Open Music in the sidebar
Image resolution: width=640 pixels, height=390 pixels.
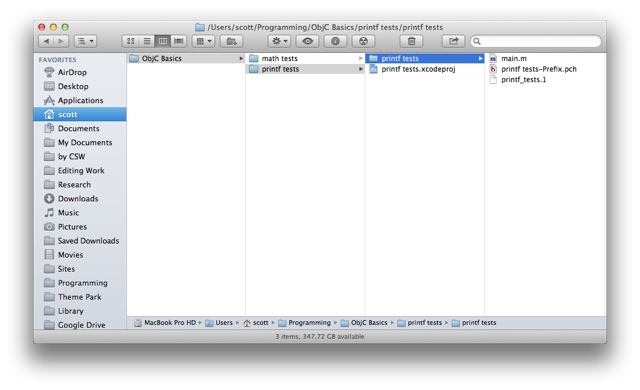[x=68, y=213]
